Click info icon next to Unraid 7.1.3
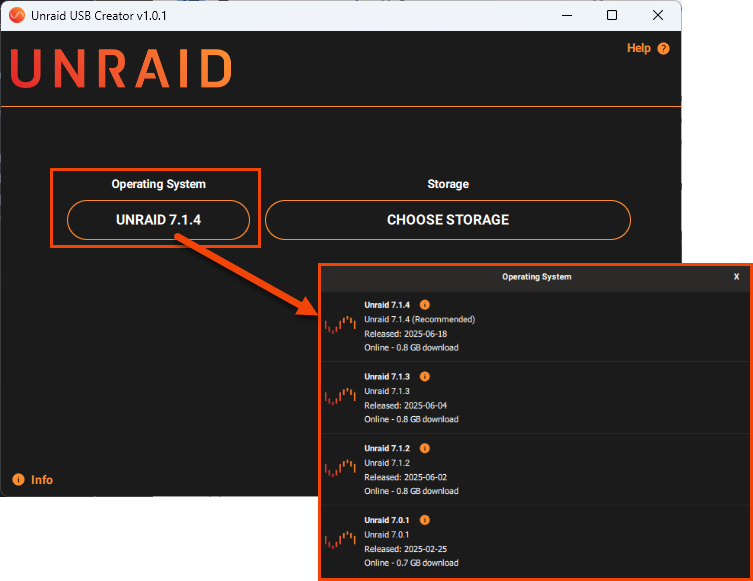 pyautogui.click(x=424, y=376)
